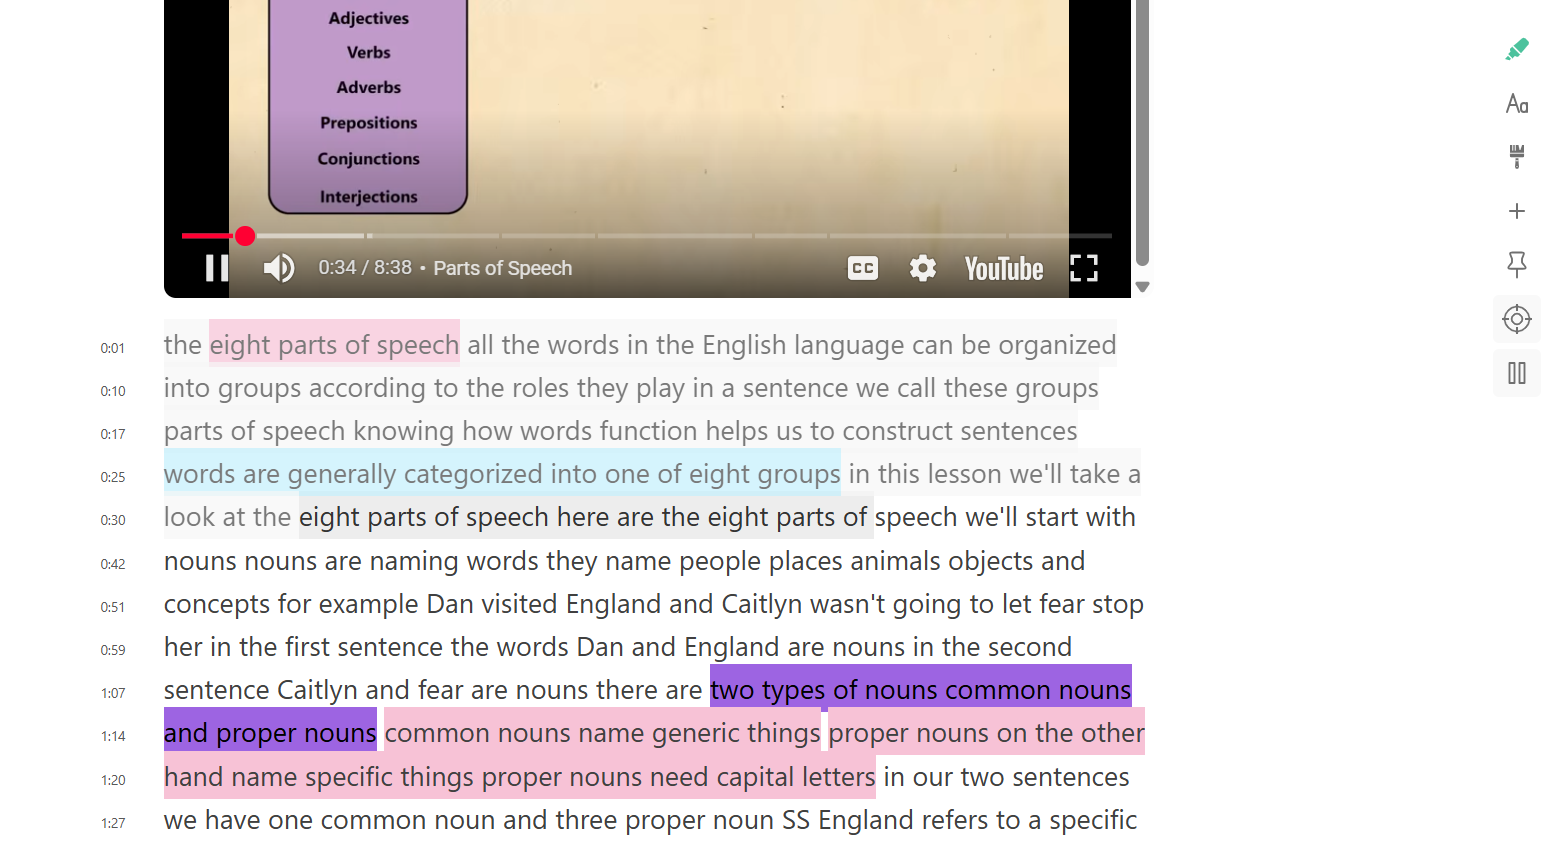Mute the video audio
Viewport: 1567px width, 841px height.
coord(278,268)
